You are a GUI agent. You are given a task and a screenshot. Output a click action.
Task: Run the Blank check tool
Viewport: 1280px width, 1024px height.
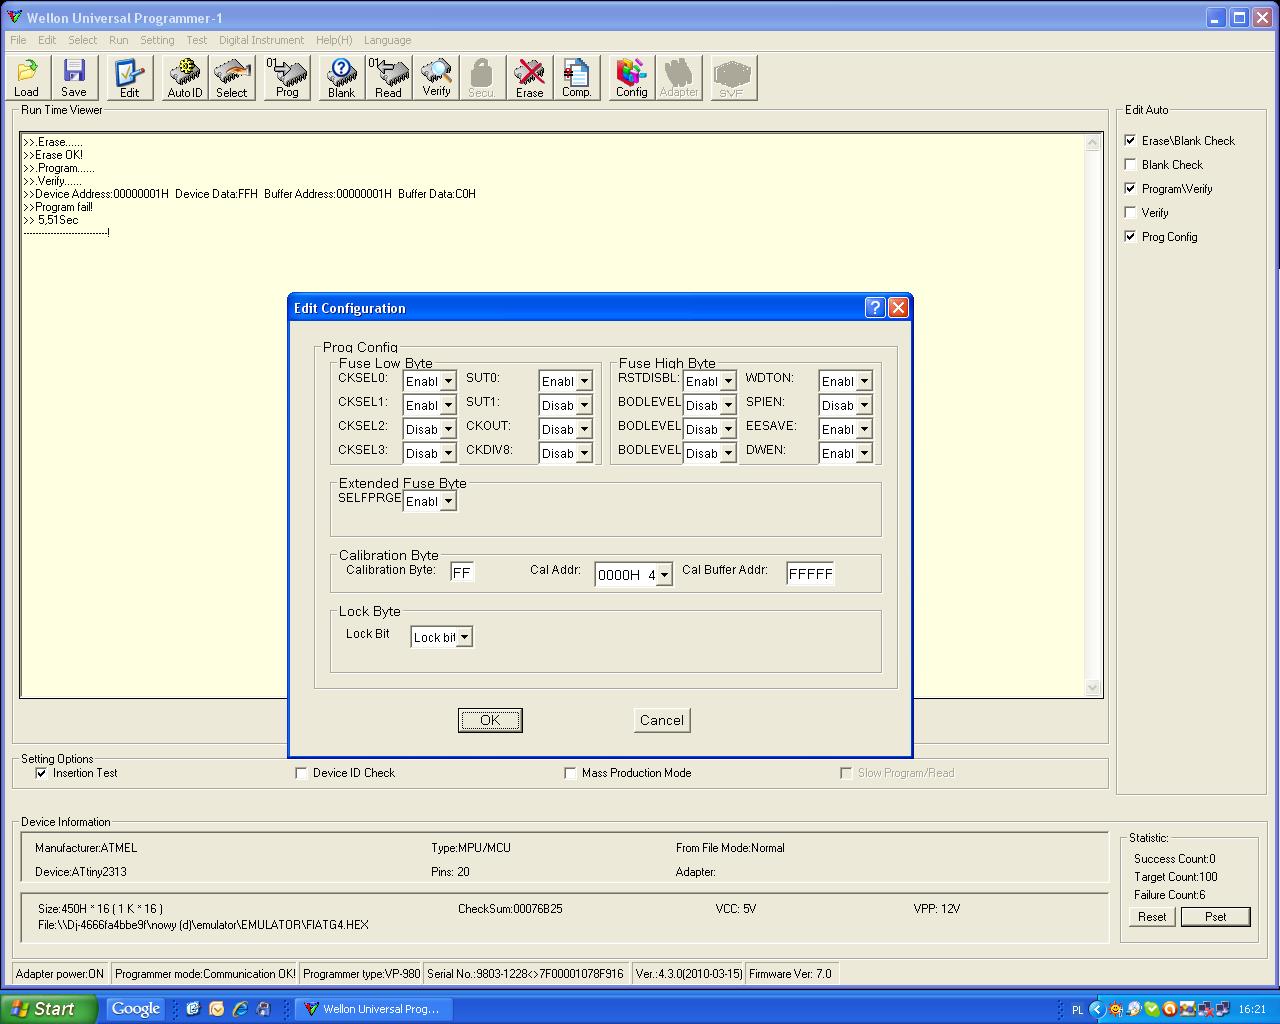pos(341,78)
